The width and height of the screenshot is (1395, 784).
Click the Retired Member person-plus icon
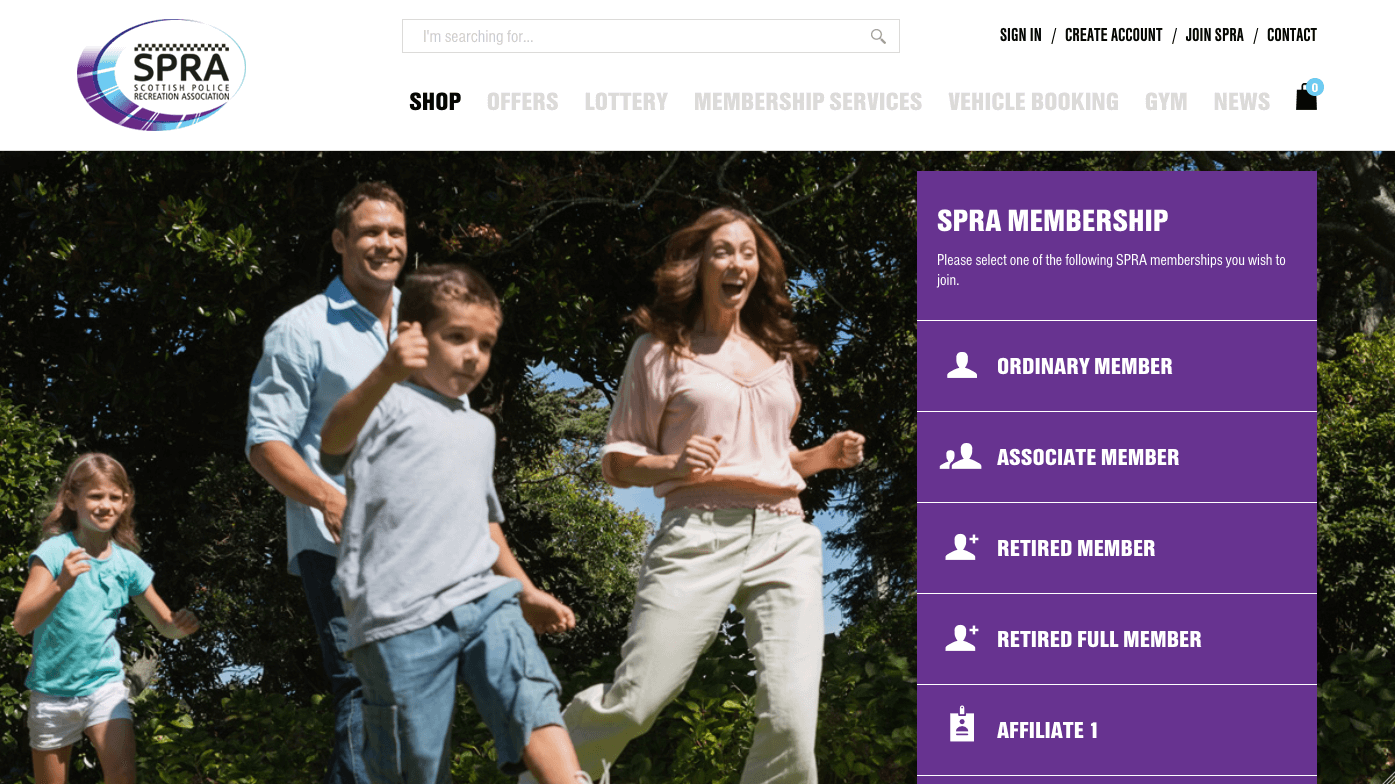962,548
